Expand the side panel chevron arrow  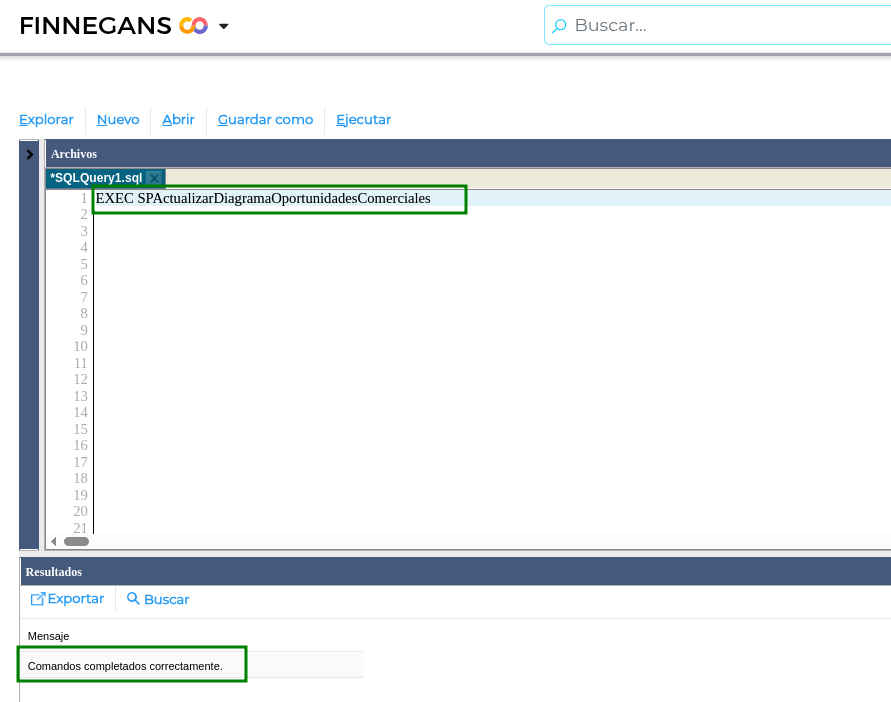pyautogui.click(x=30, y=154)
